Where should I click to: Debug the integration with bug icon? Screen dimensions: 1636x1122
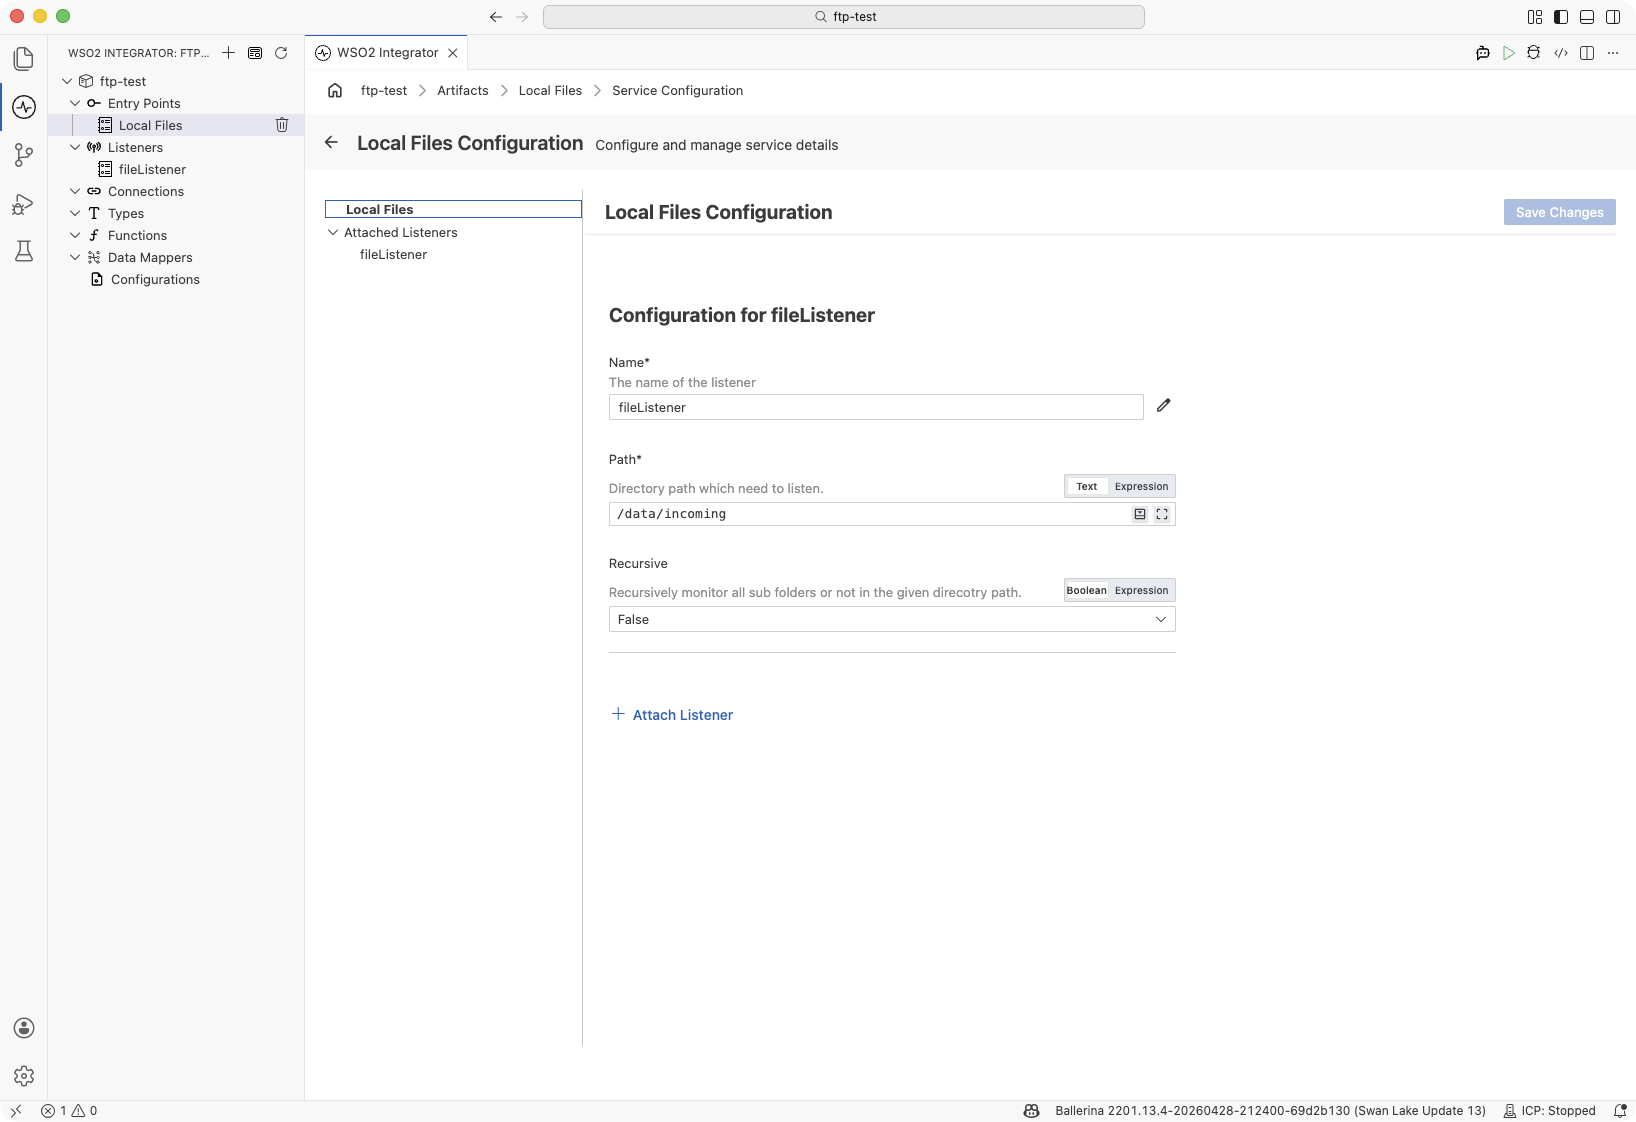click(x=1534, y=53)
